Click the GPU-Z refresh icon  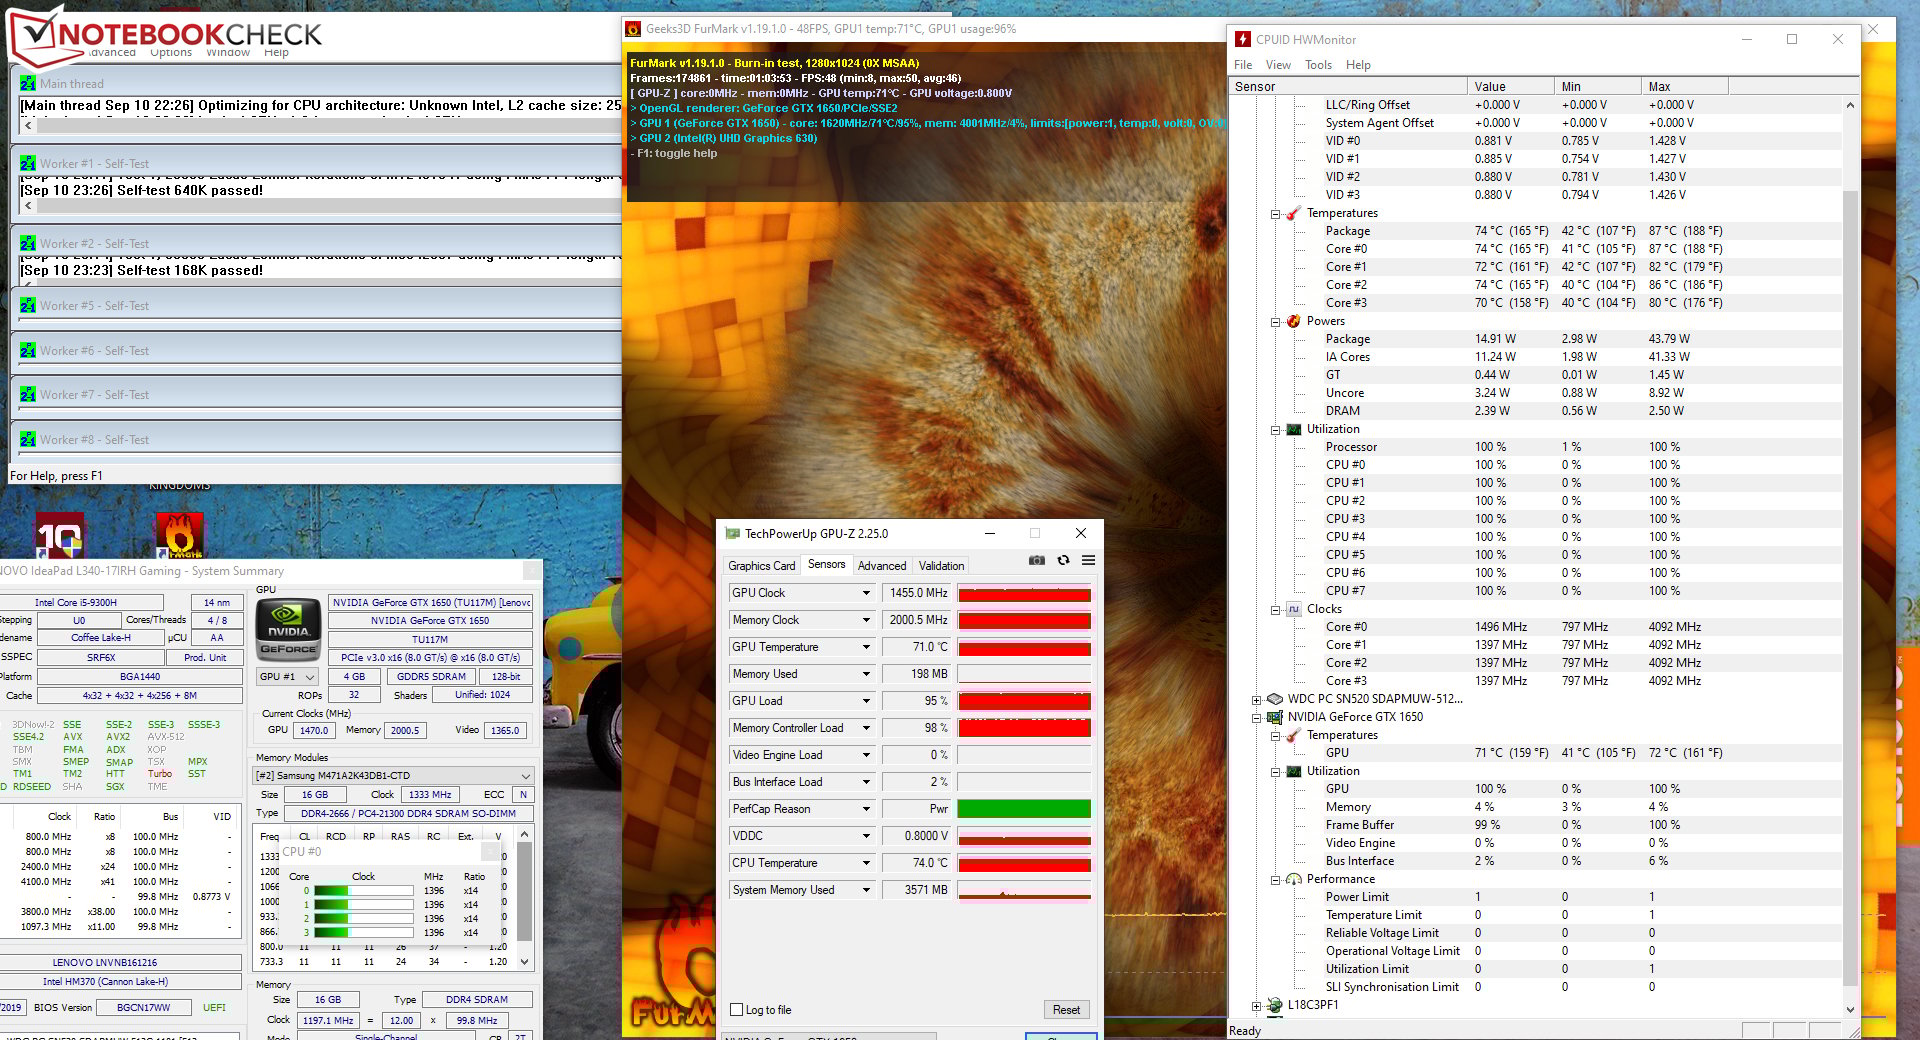pos(1063,560)
